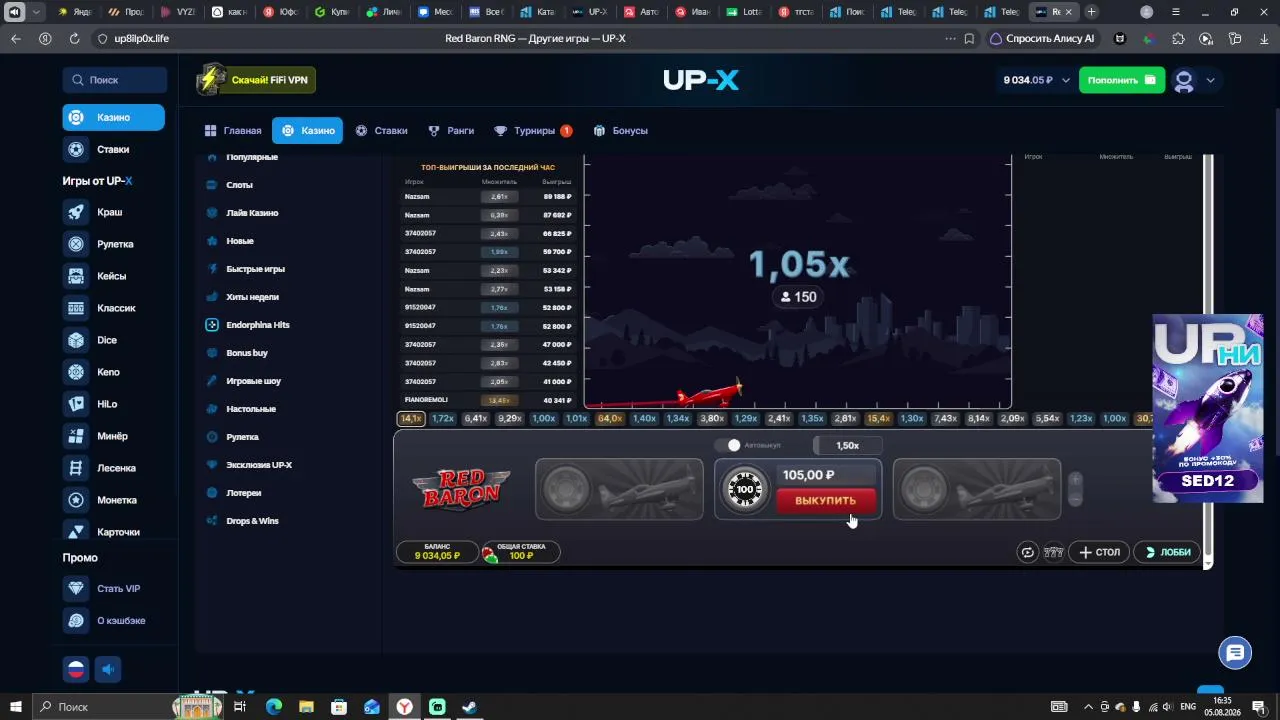
Task: Select the Drops & Wins category
Action: [252, 521]
